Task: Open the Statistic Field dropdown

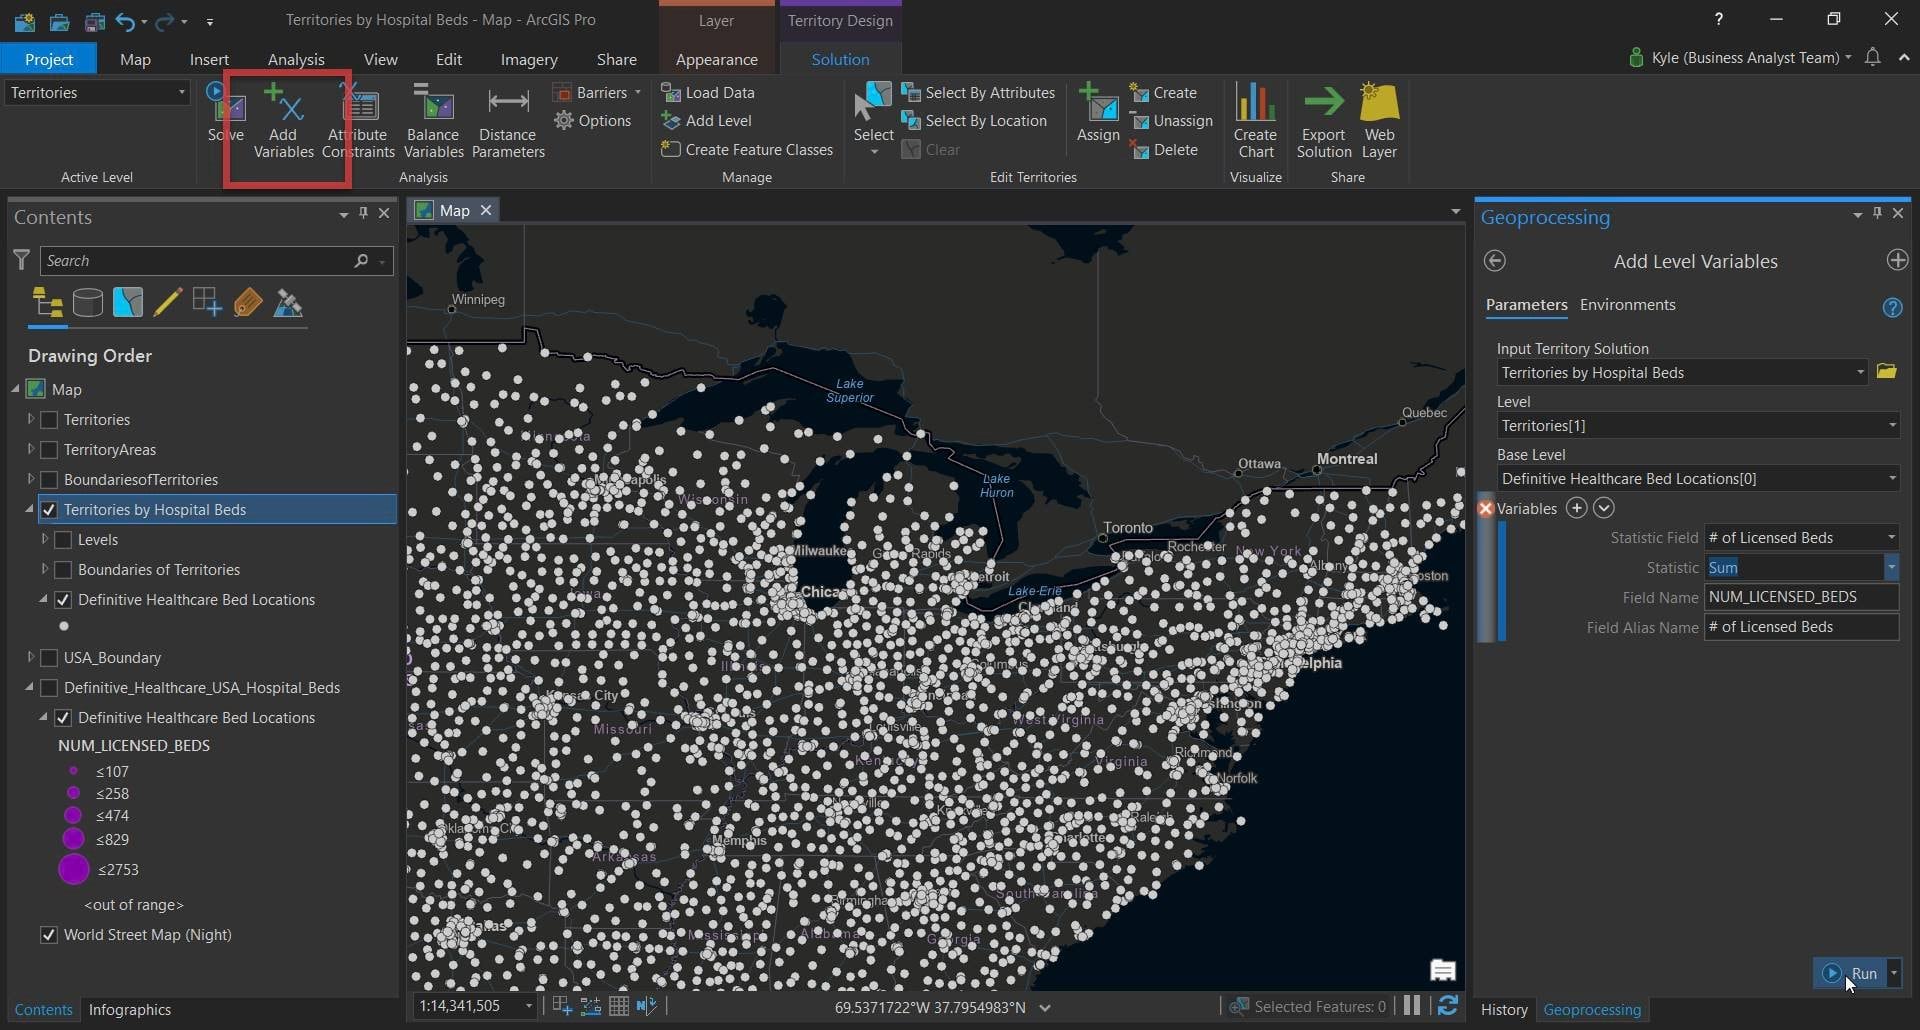Action: click(x=1890, y=538)
